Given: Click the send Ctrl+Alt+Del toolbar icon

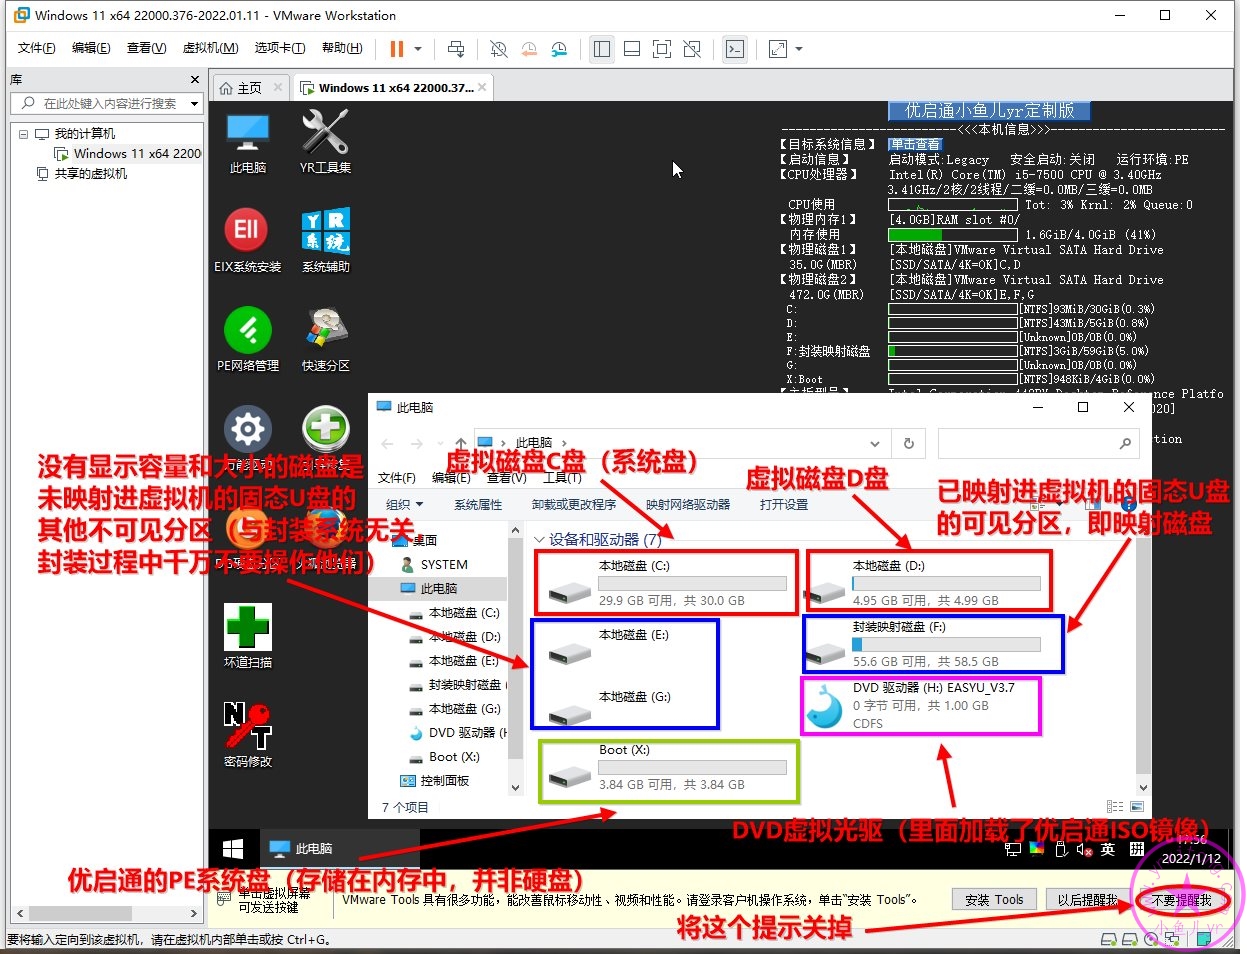Looking at the screenshot, I should pyautogui.click(x=456, y=48).
